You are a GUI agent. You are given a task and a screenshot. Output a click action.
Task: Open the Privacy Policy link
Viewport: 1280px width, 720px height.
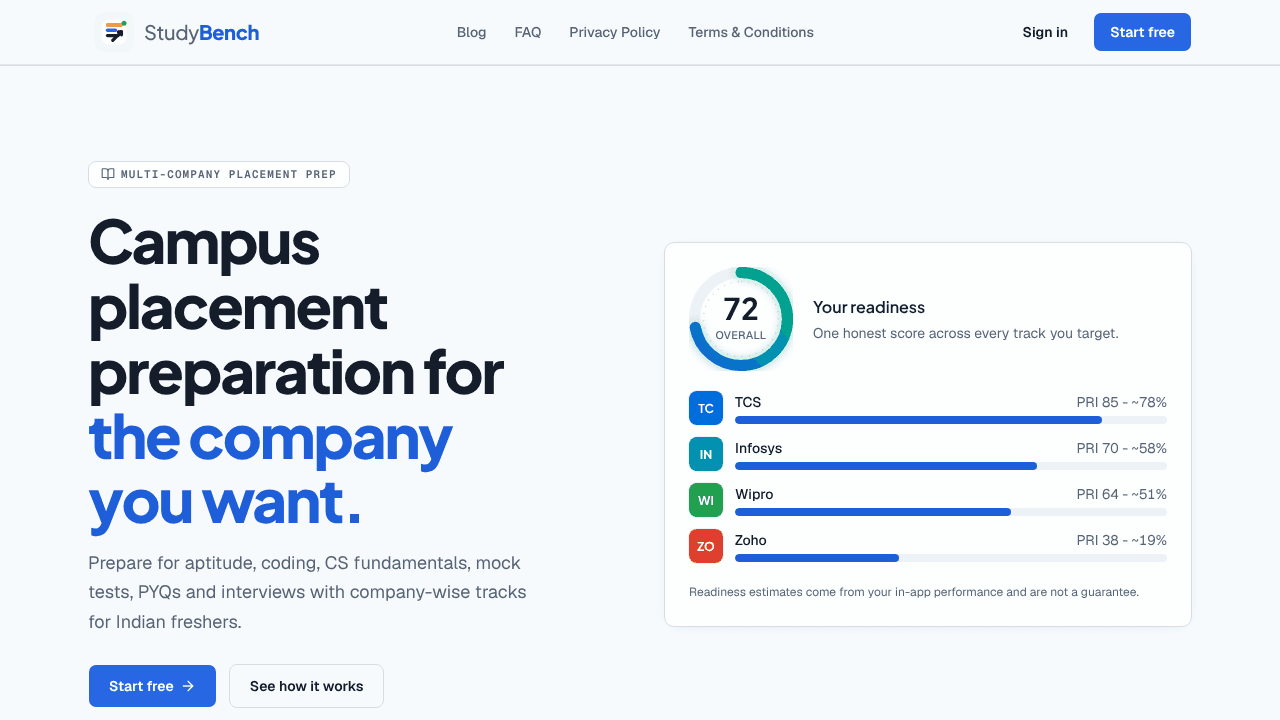point(615,32)
